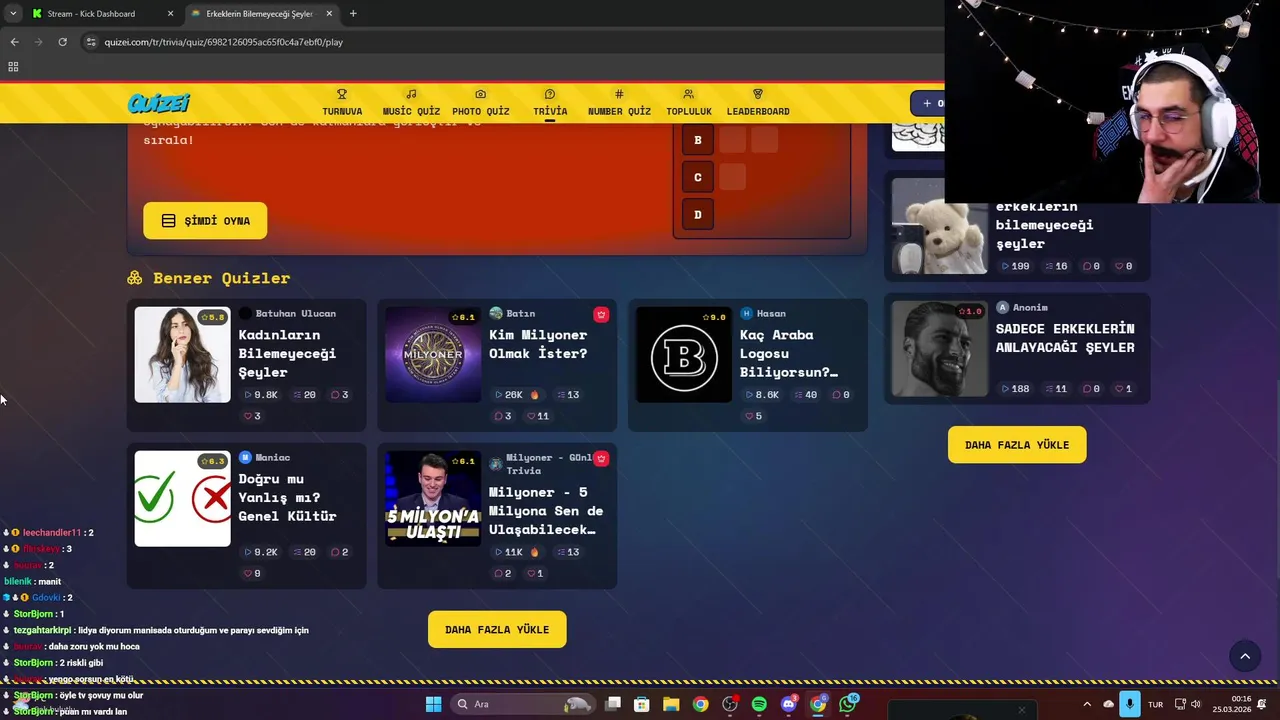Screen dimensions: 1280x720
Task: Click heart icon on Kaç Araba Logosu card
Action: pos(749,416)
